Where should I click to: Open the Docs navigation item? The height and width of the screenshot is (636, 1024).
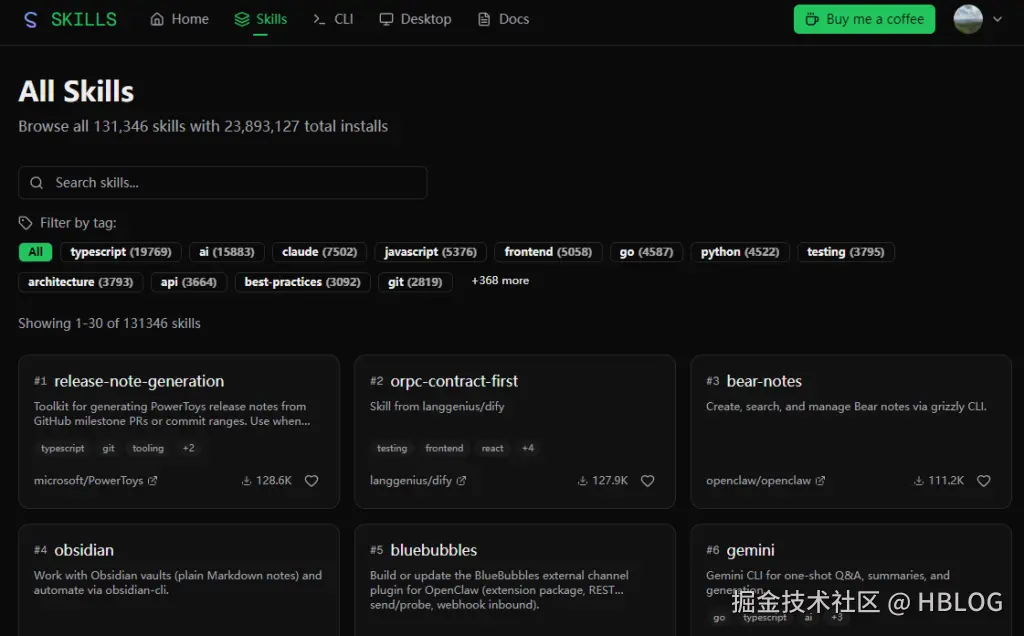click(x=503, y=19)
